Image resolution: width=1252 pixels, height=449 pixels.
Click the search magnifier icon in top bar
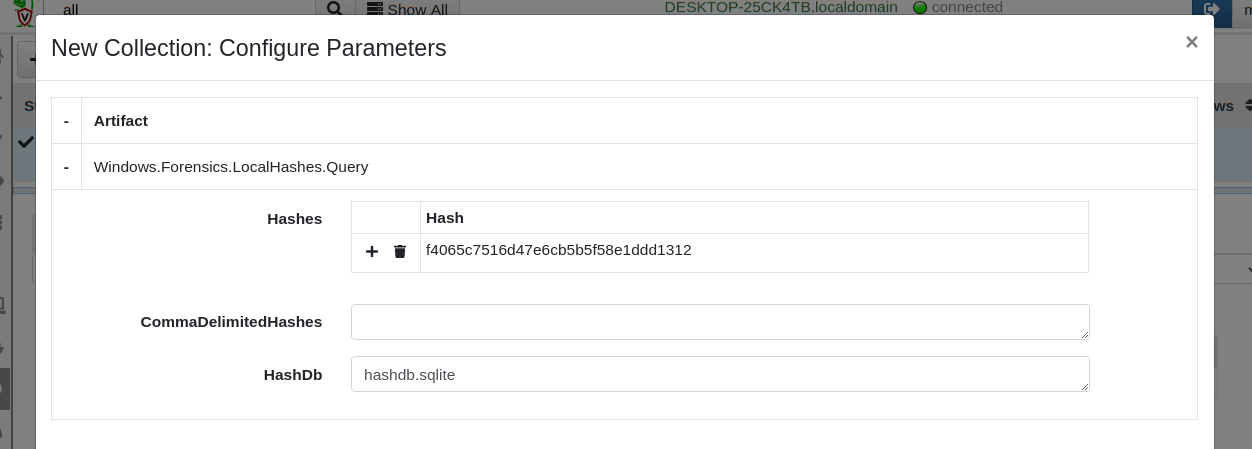coord(335,8)
